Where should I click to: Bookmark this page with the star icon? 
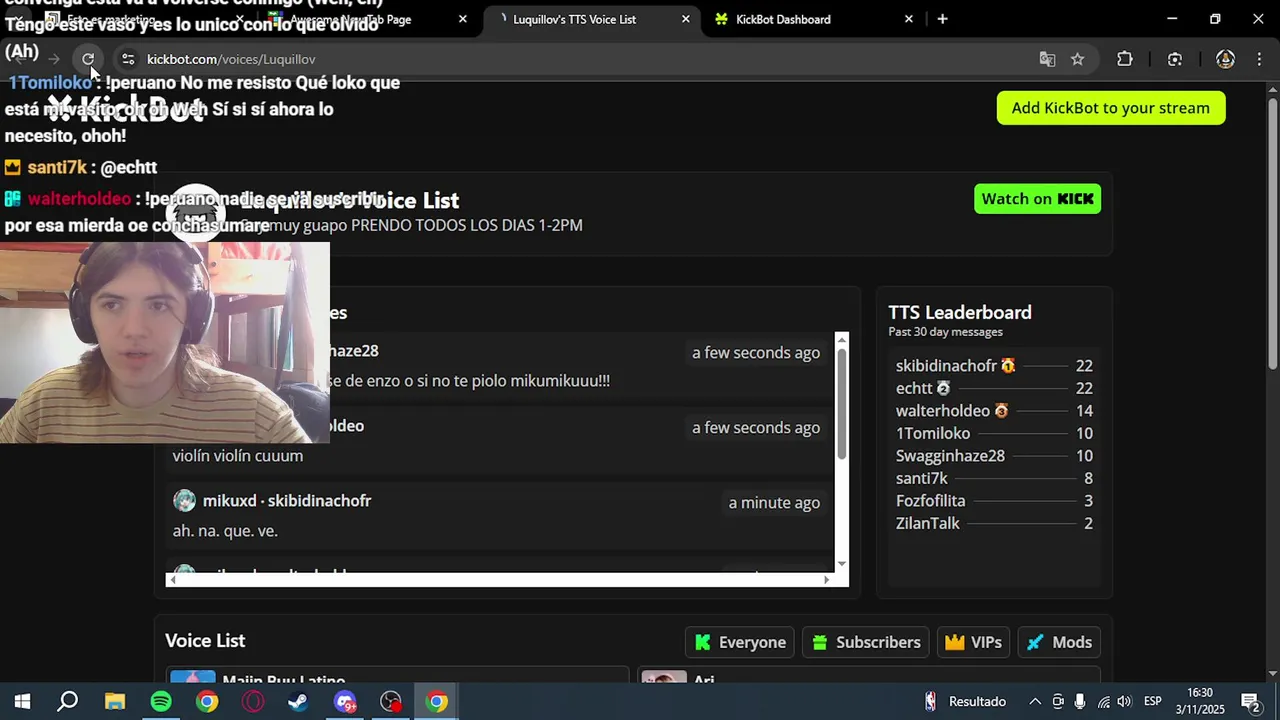tap(1077, 59)
